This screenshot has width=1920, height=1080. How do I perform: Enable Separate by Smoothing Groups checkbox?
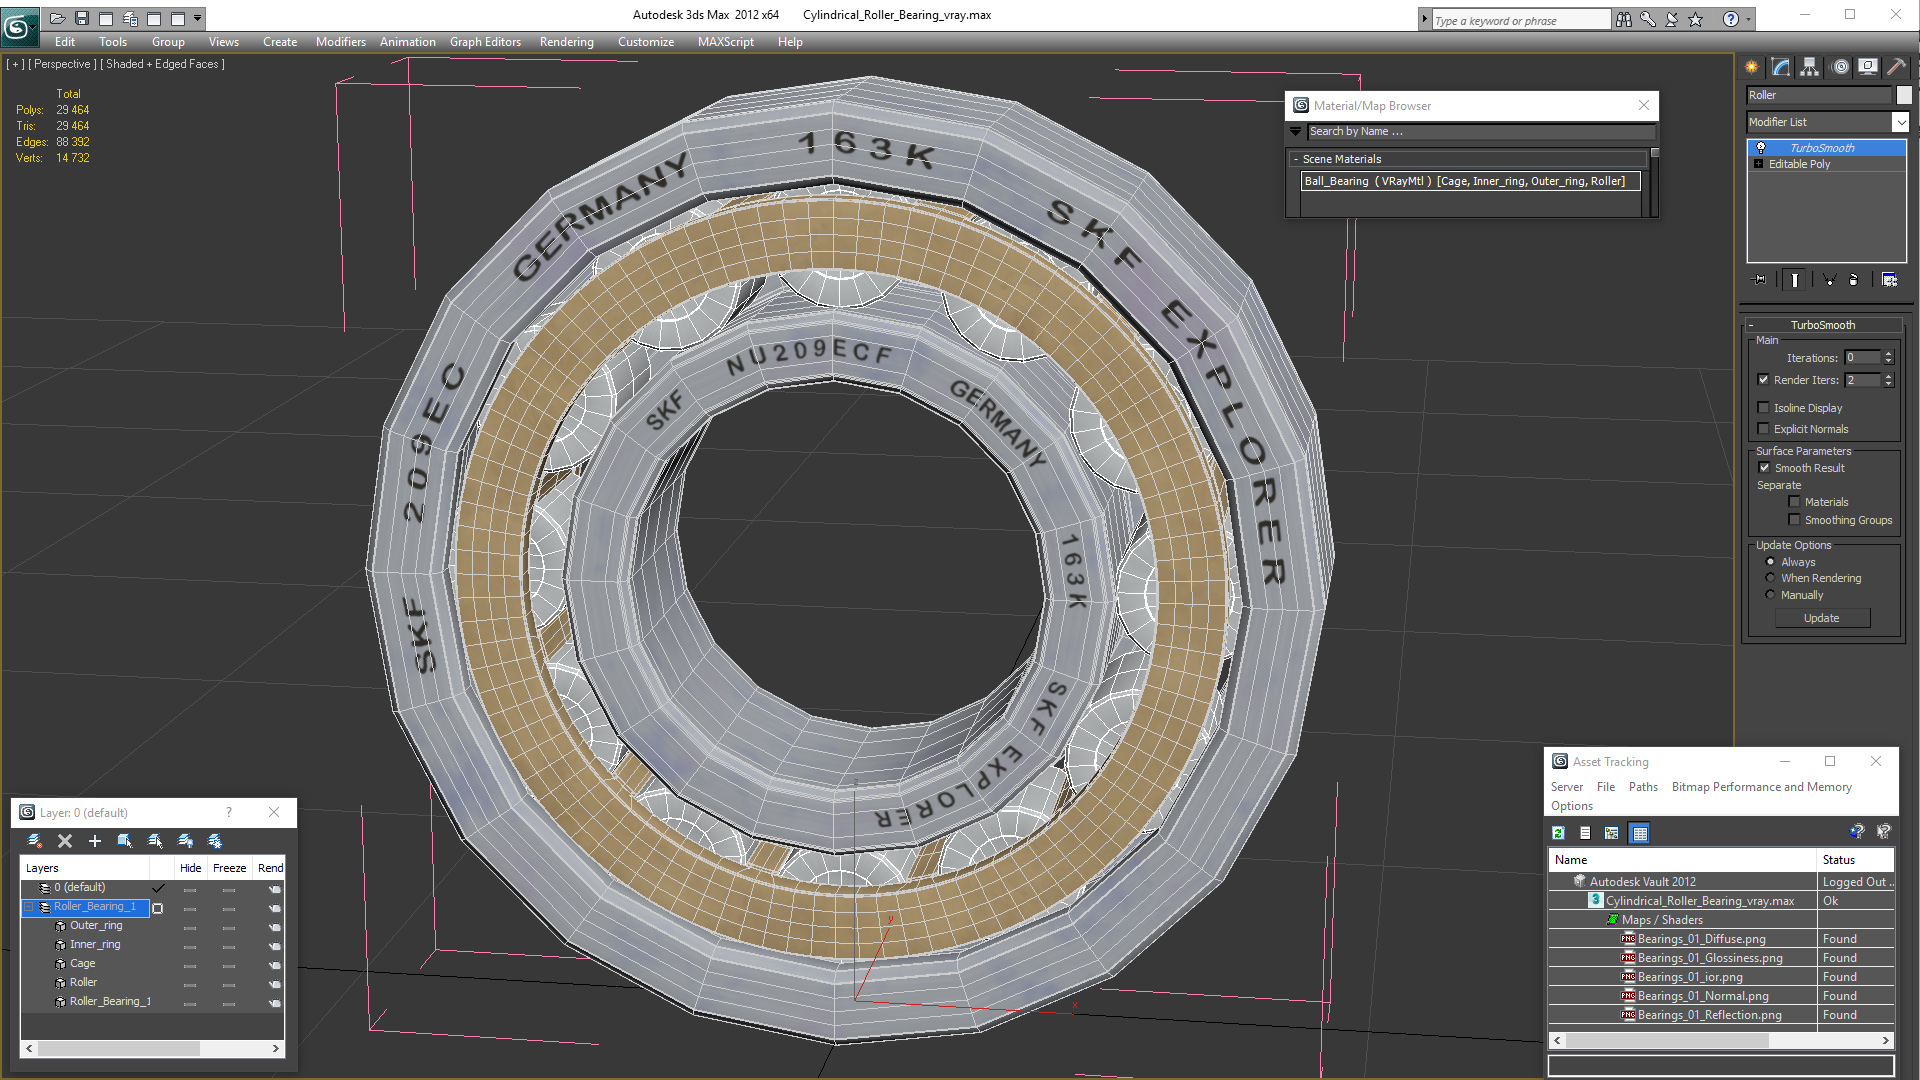point(1794,520)
